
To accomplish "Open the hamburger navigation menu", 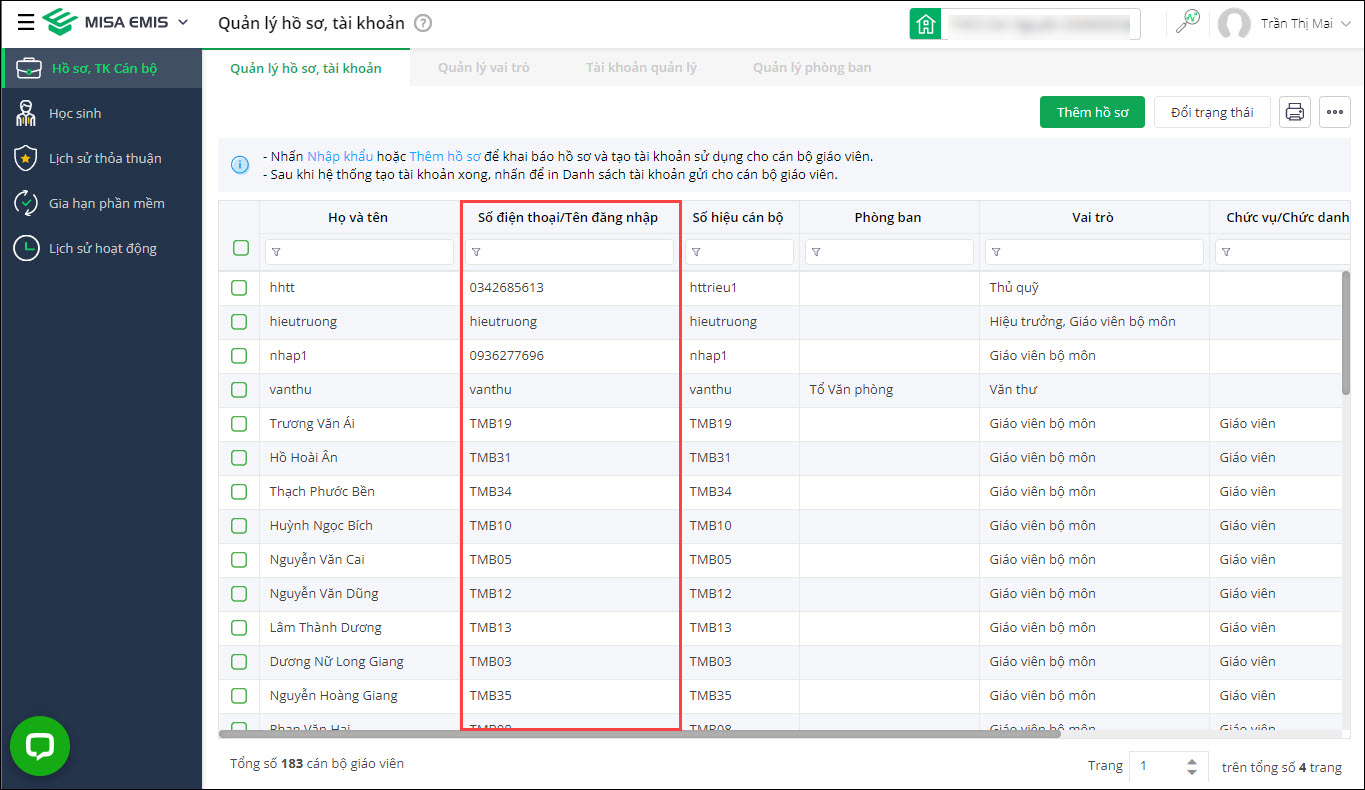I will (x=26, y=22).
